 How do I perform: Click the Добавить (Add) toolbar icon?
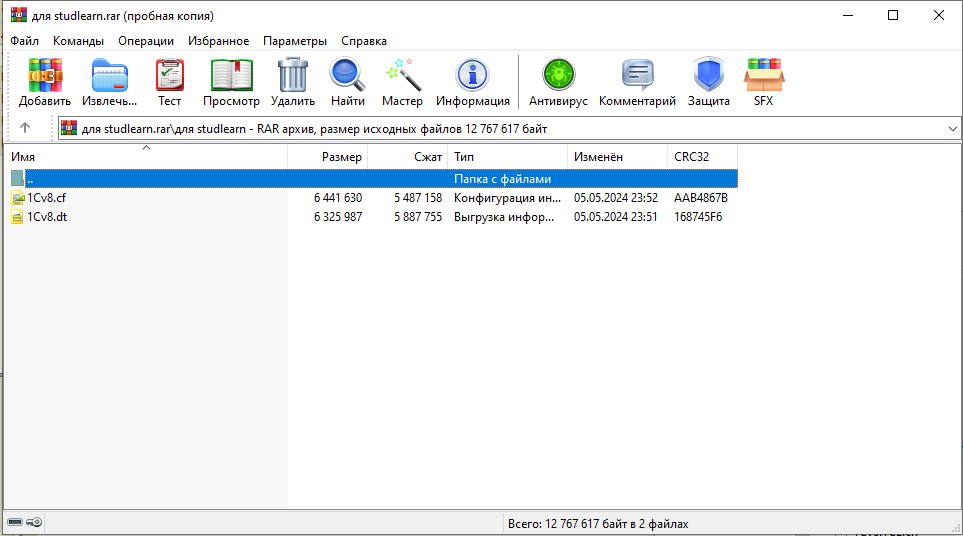[x=45, y=76]
